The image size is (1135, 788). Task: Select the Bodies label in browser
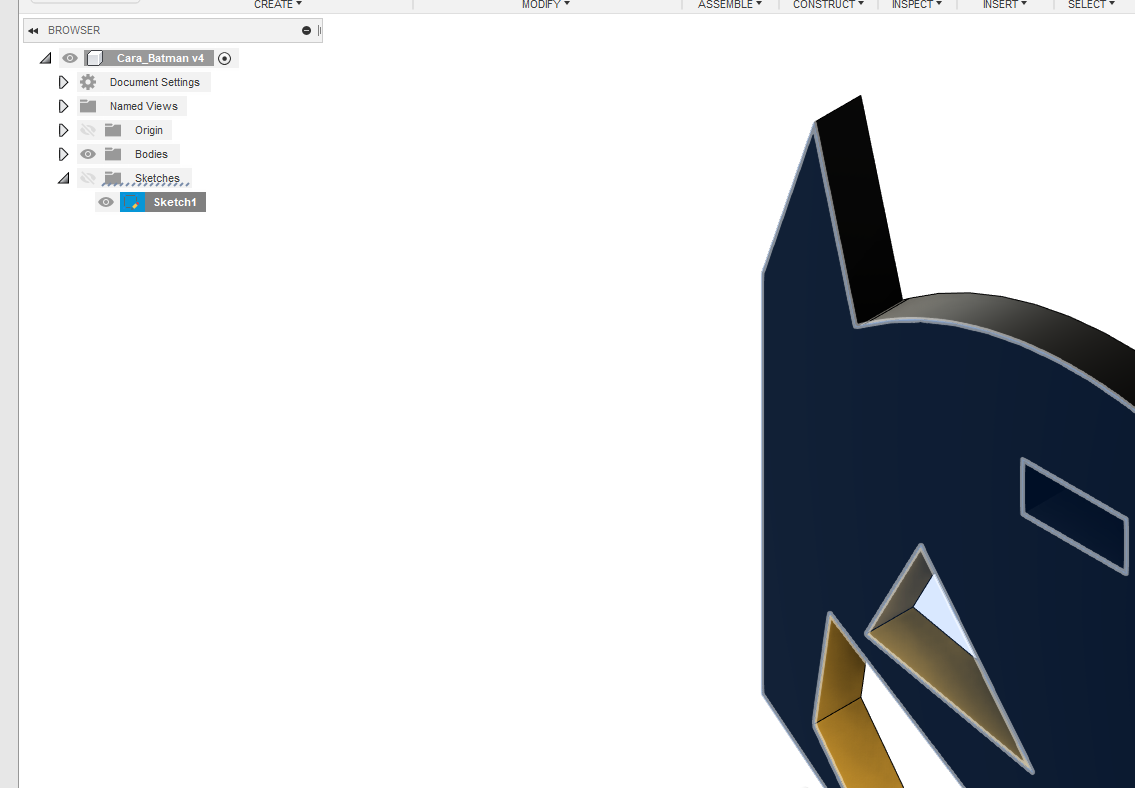pyautogui.click(x=151, y=154)
